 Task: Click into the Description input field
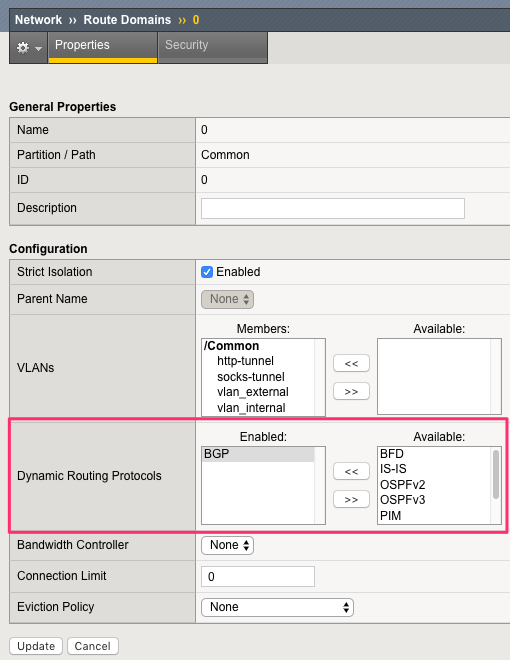pos(332,208)
